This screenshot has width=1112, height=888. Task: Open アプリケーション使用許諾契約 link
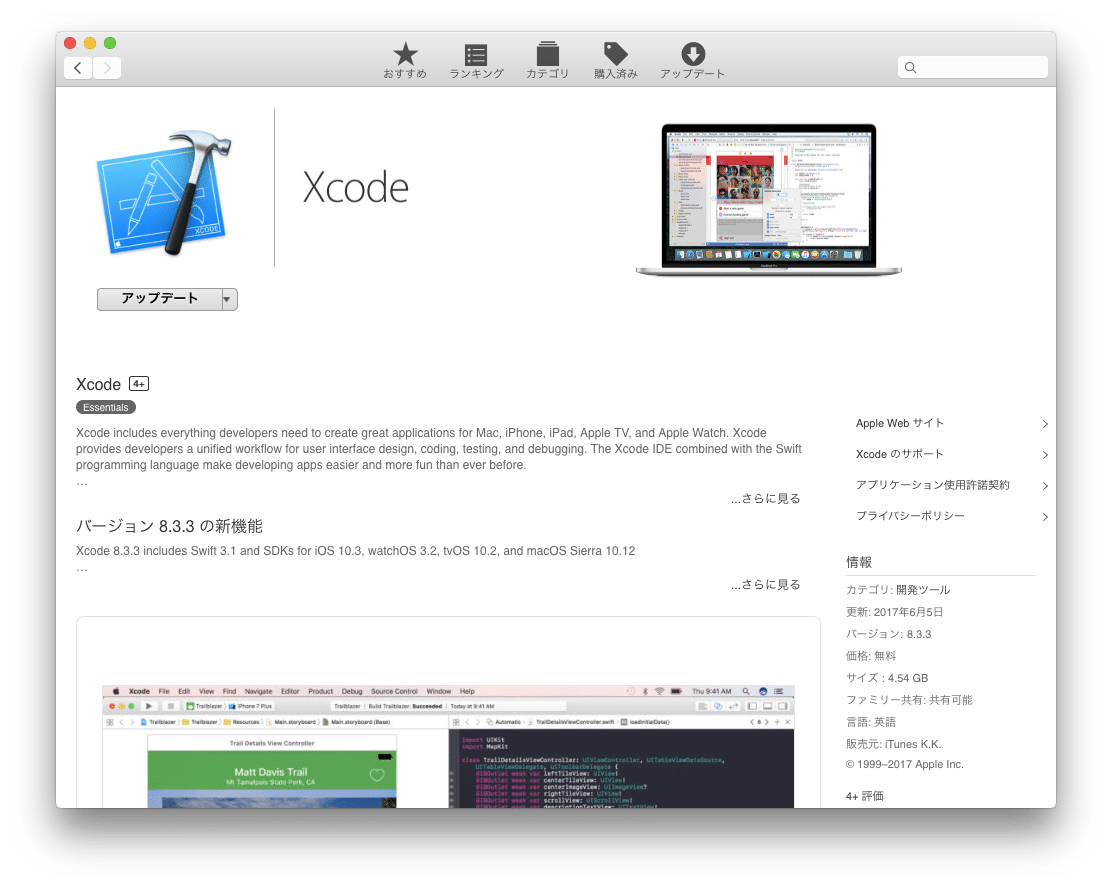pos(933,485)
